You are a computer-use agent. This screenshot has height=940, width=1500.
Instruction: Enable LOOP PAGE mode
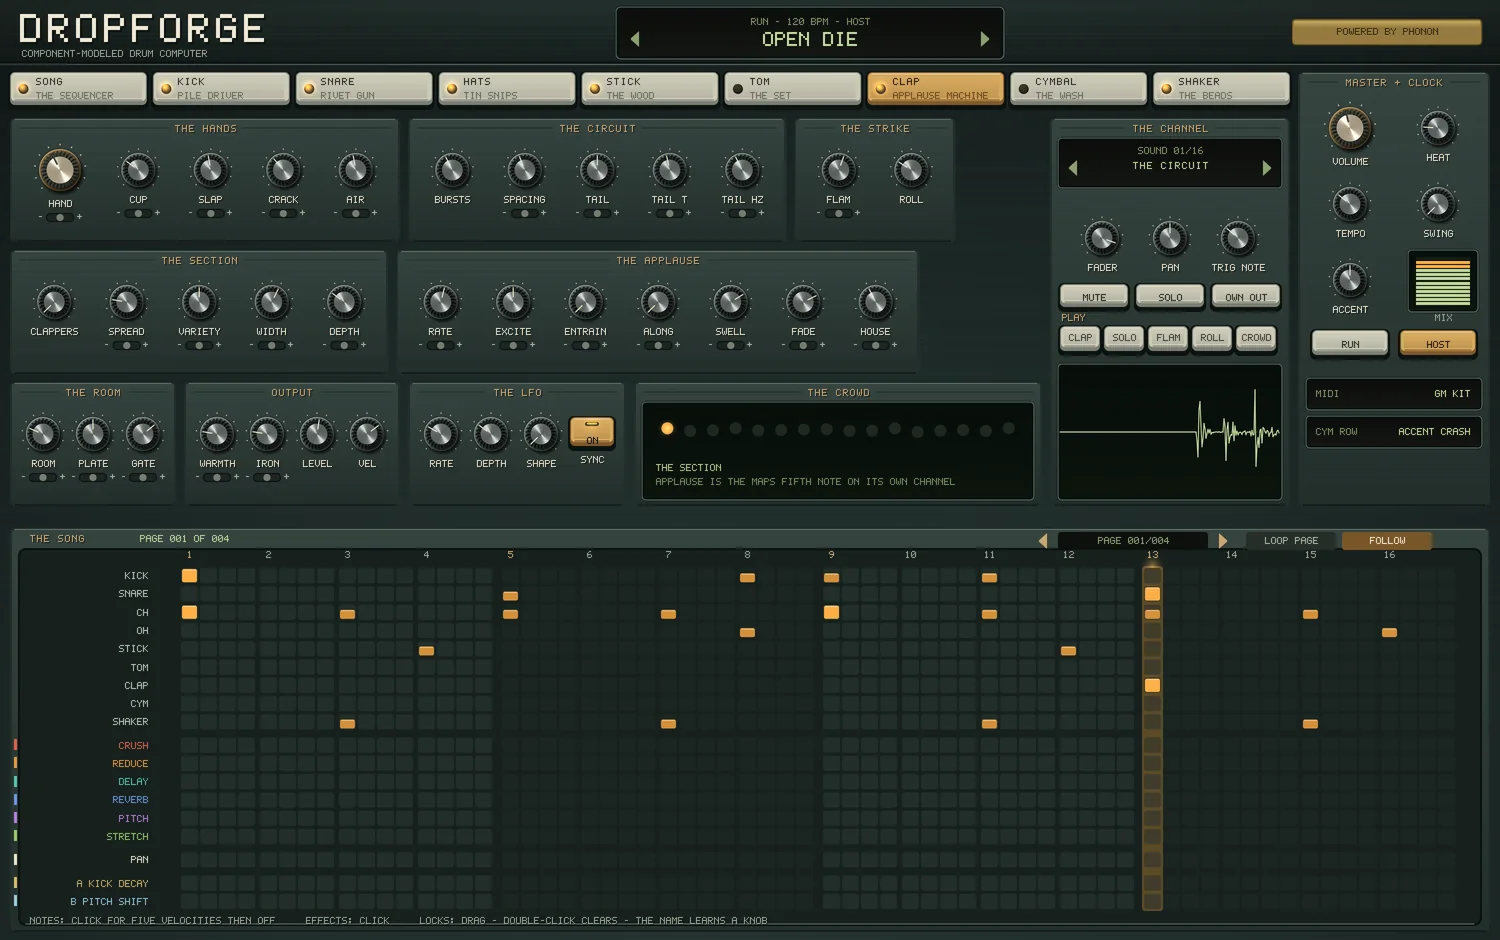pyautogui.click(x=1291, y=540)
